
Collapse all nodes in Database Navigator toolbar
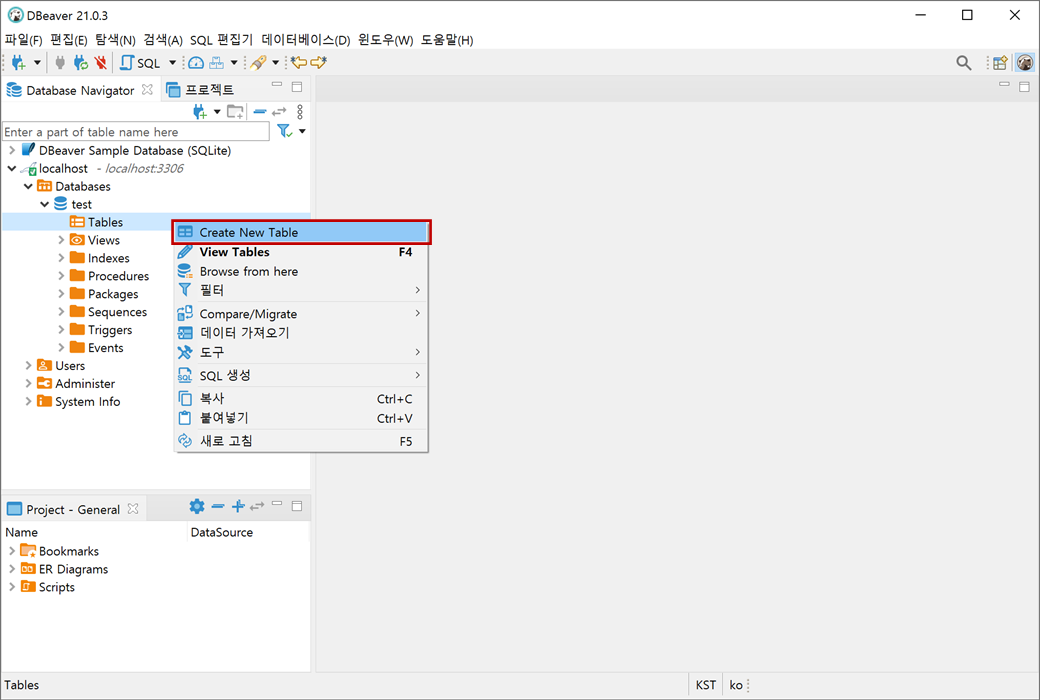[x=258, y=110]
